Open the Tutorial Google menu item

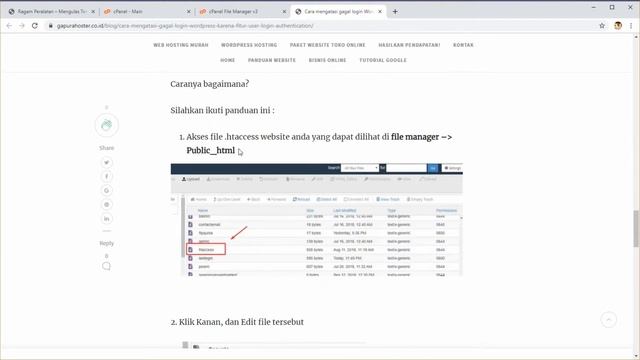point(383,60)
